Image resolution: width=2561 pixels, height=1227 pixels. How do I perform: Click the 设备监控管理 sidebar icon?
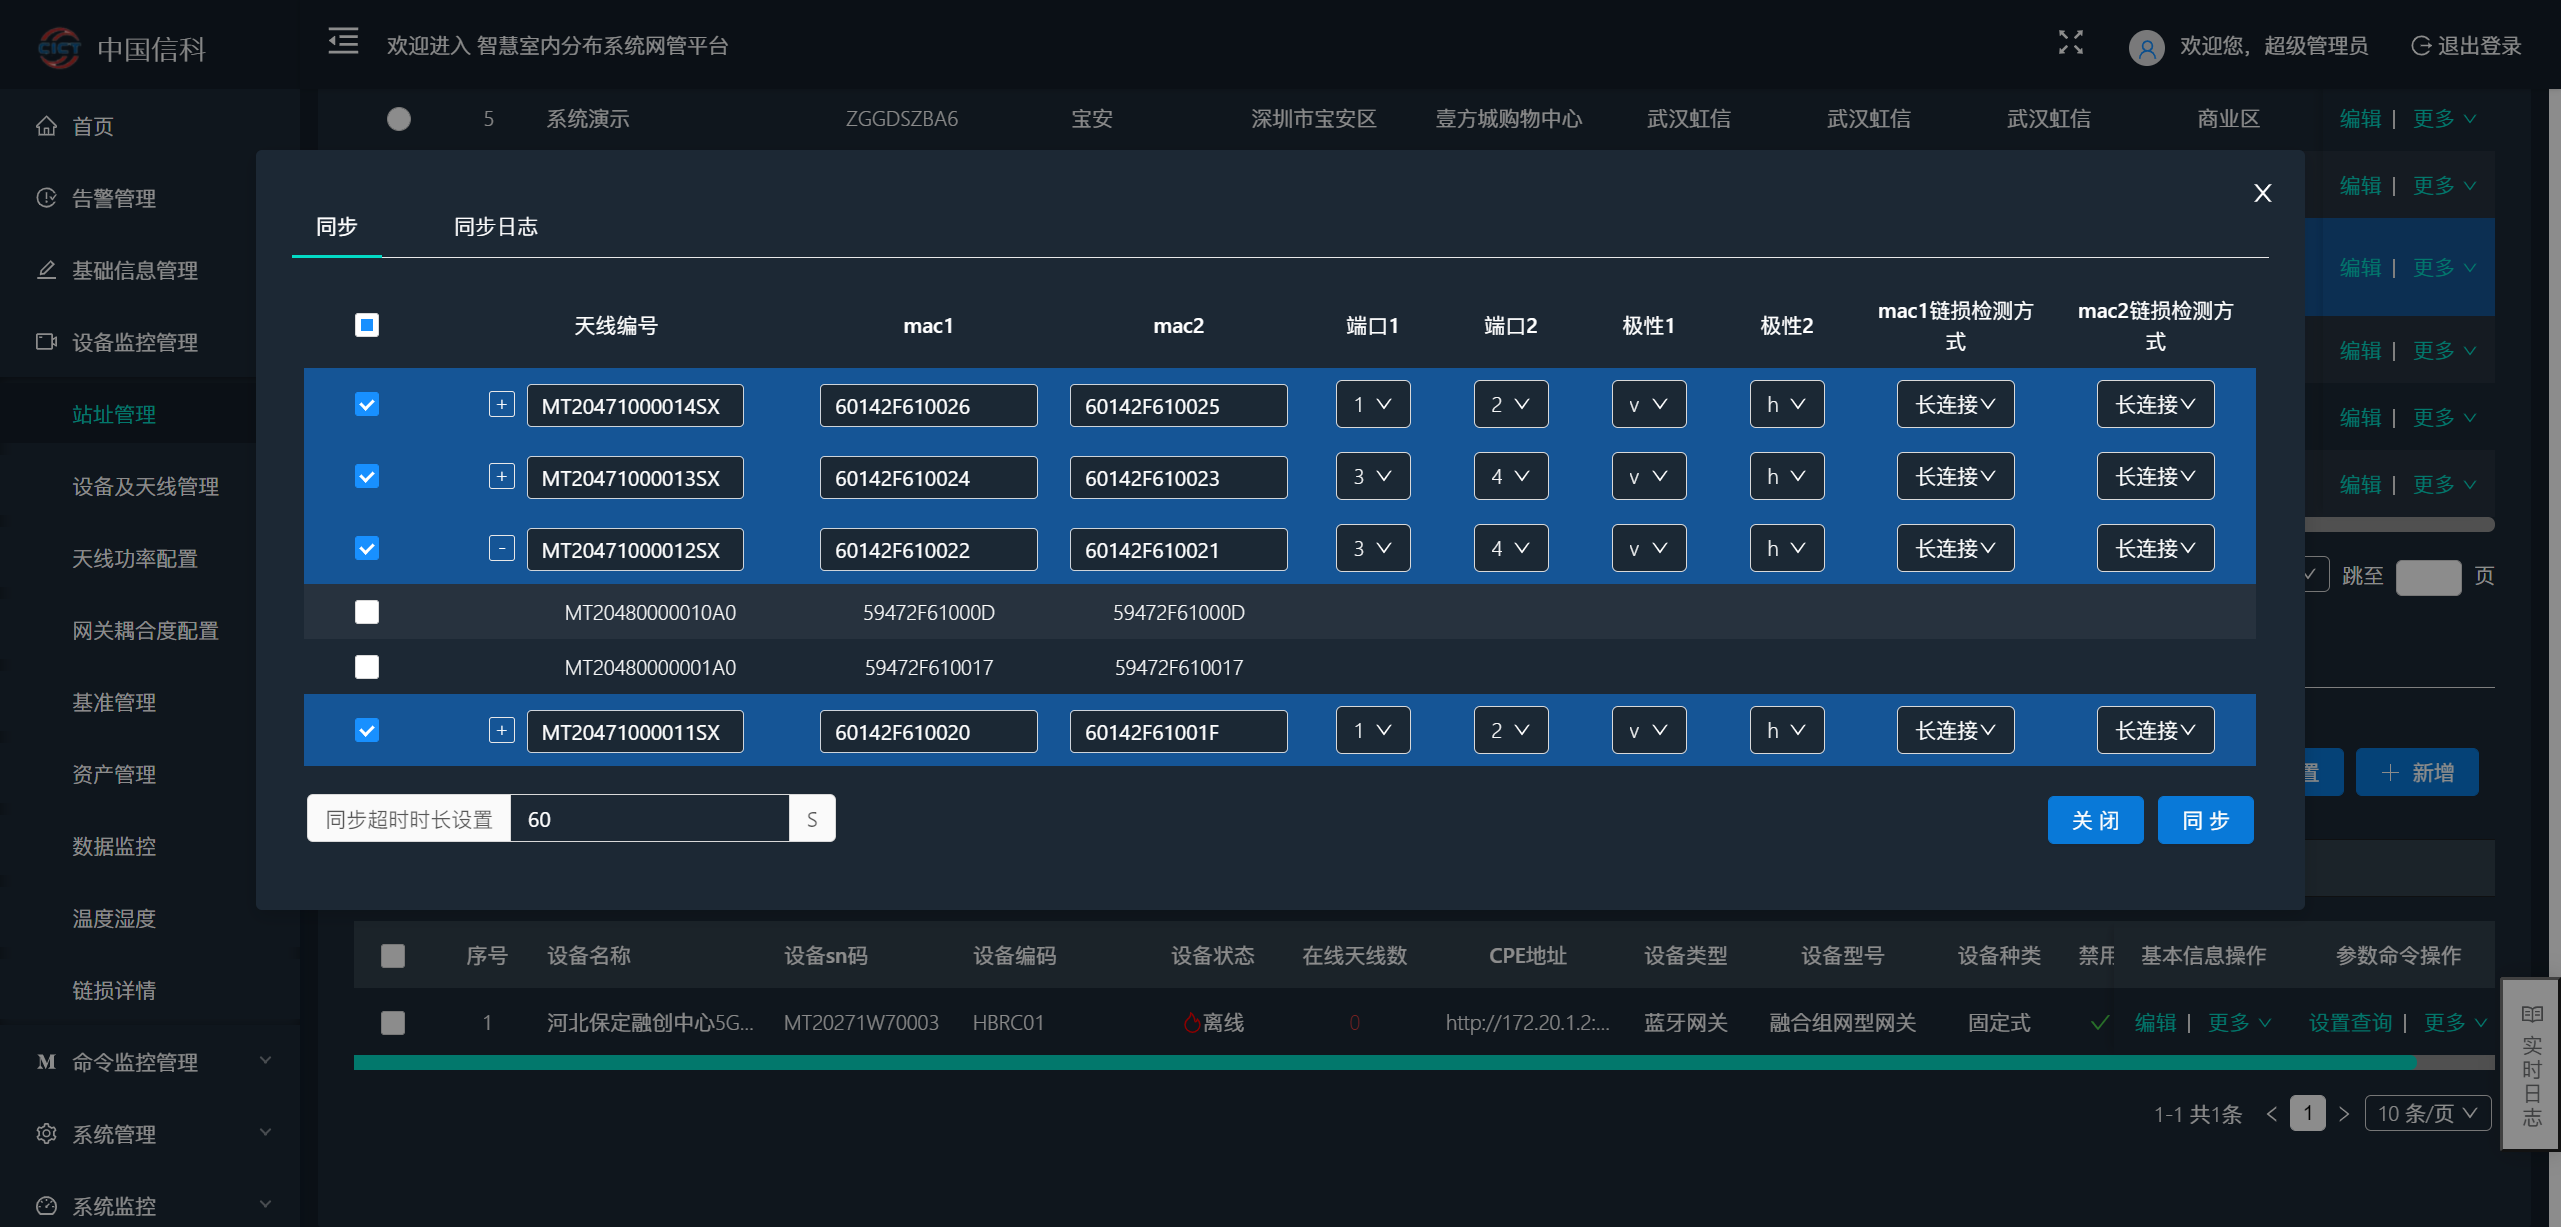46,342
